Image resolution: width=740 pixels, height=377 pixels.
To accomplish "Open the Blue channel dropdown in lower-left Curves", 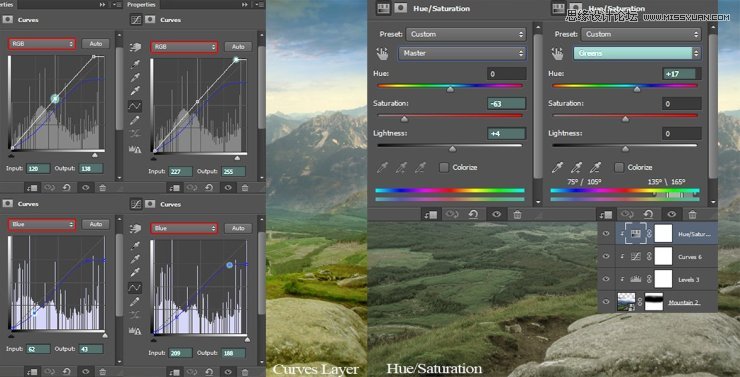I will click(42, 225).
